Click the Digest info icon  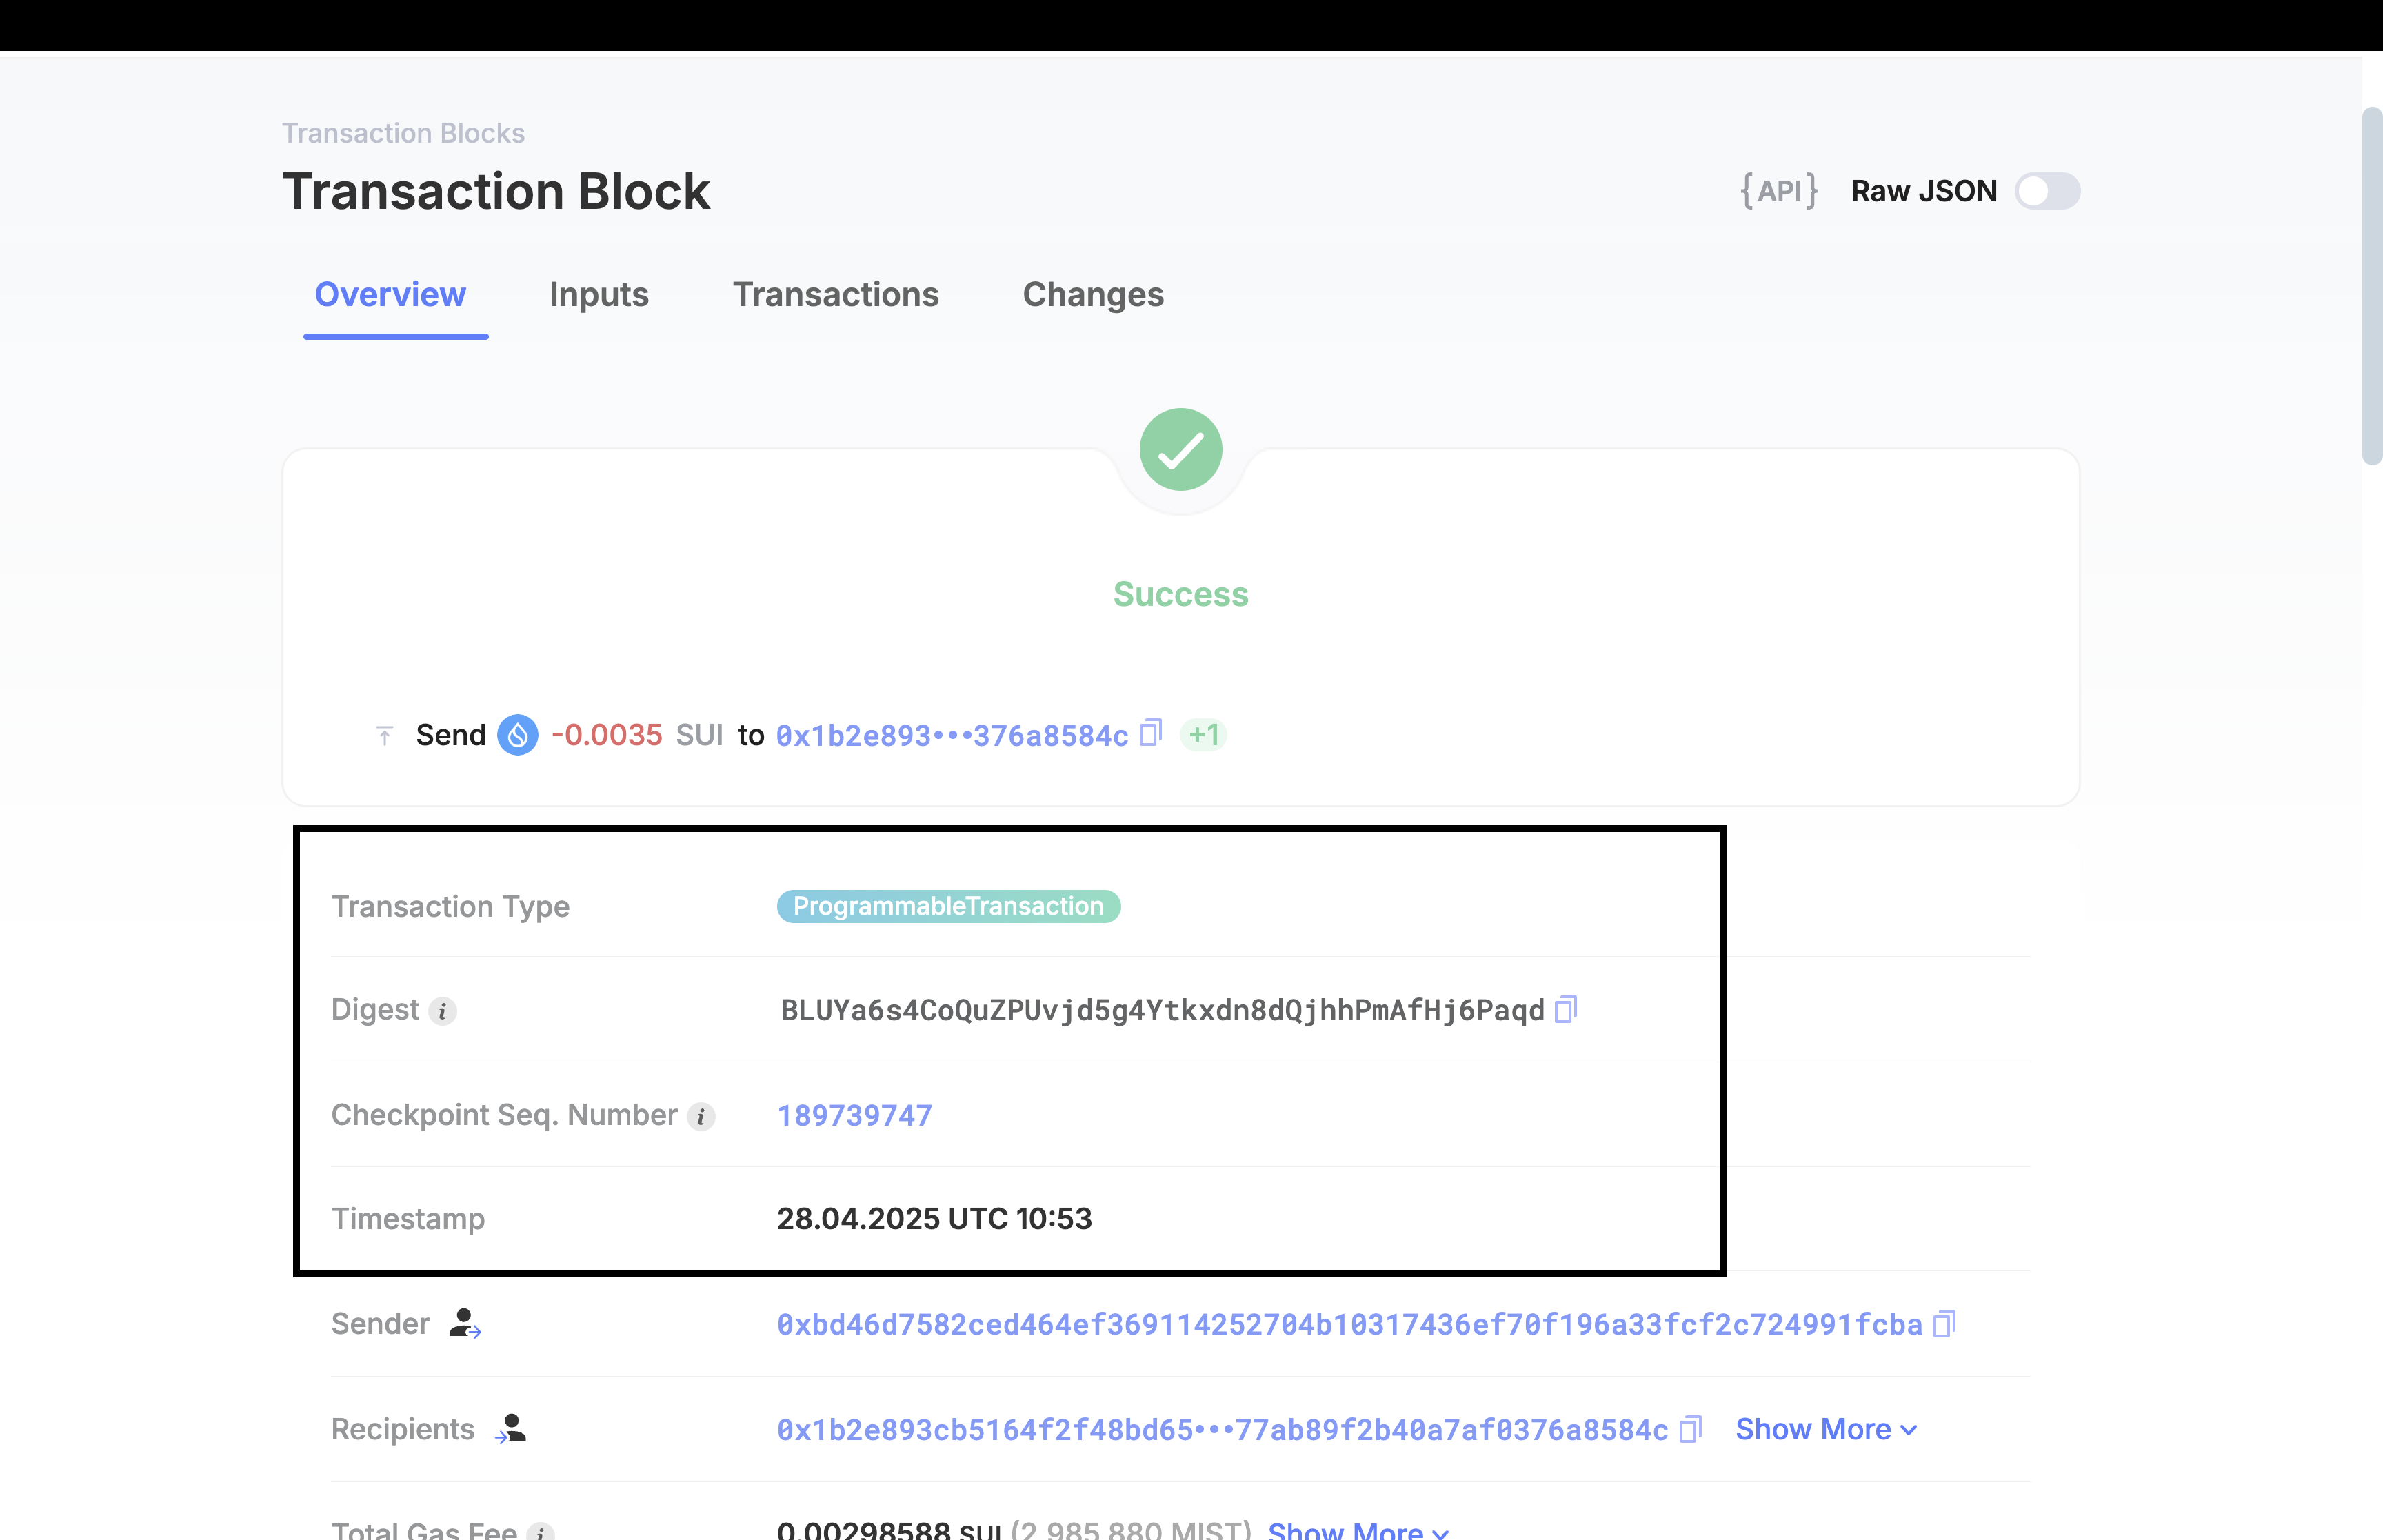point(442,1011)
